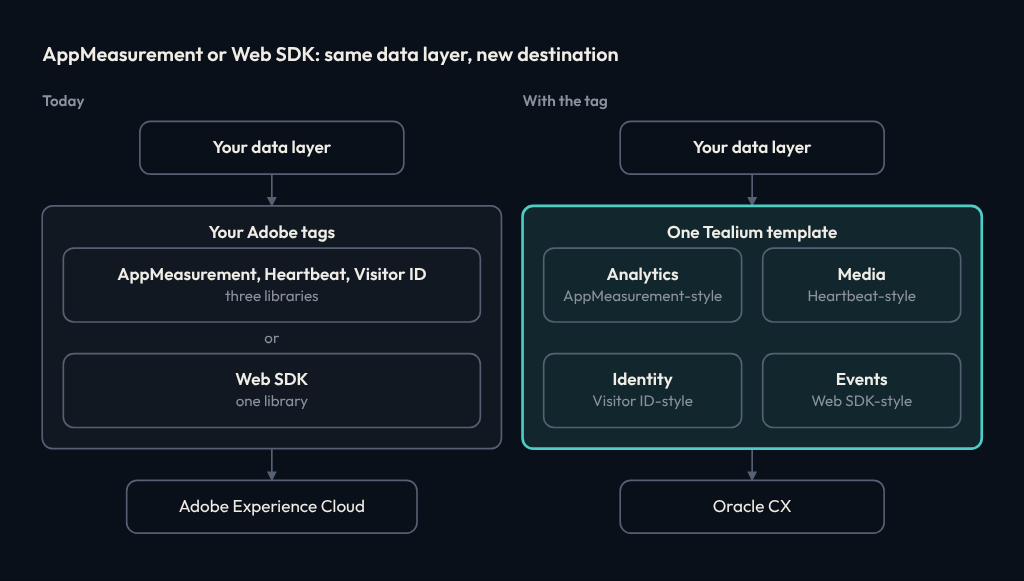This screenshot has width=1024, height=581.
Task: Click the 'three libraries' subtitle
Action: (272, 296)
